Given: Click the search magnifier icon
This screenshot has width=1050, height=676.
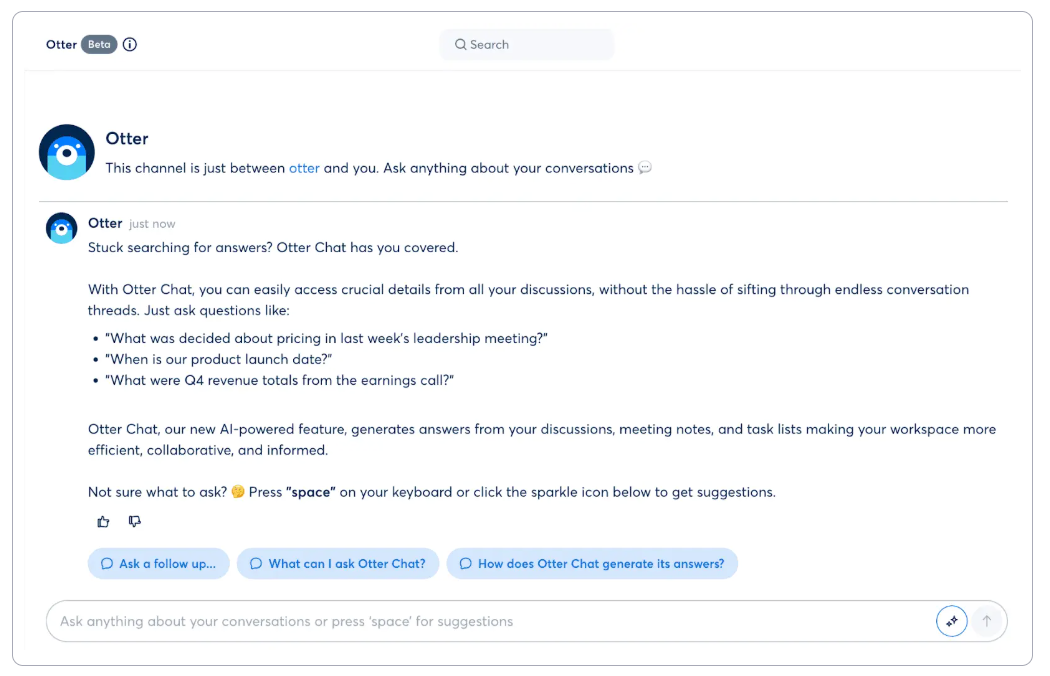Looking at the screenshot, I should point(460,44).
